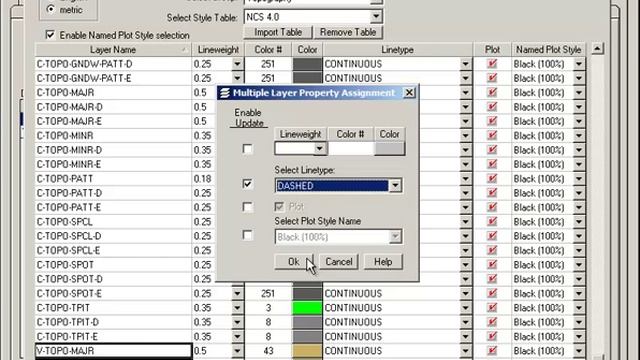Toggle plot checkbox for C-TOPO-GNDW-PATT-D
The width and height of the screenshot is (640, 360).
point(492,64)
